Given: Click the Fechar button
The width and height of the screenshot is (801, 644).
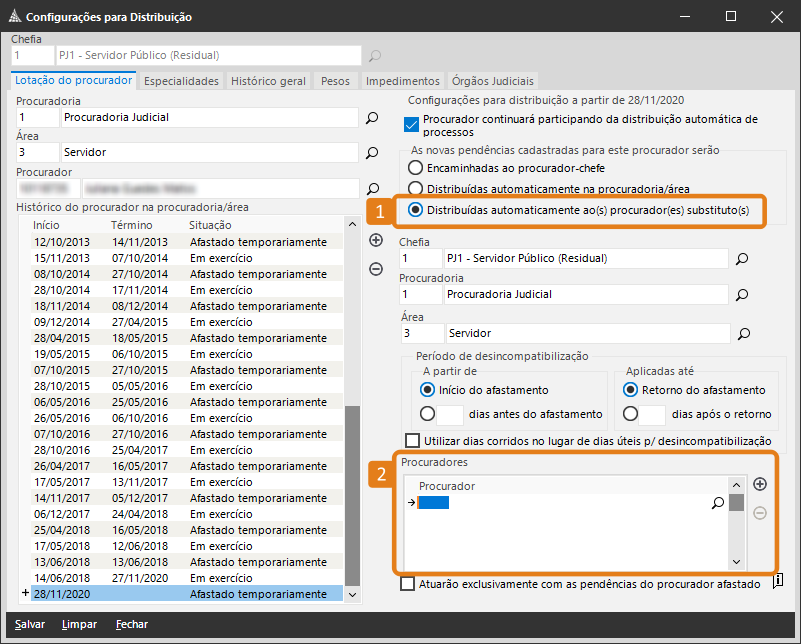Looking at the screenshot, I should (131, 624).
